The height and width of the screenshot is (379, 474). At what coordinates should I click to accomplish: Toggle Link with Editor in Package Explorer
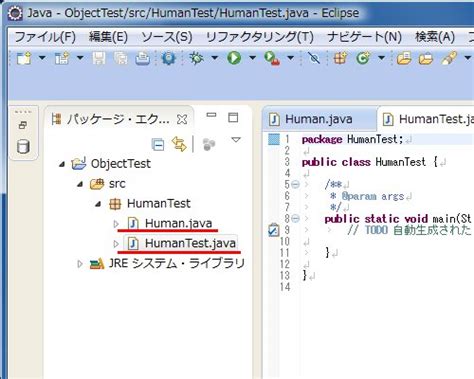(179, 144)
